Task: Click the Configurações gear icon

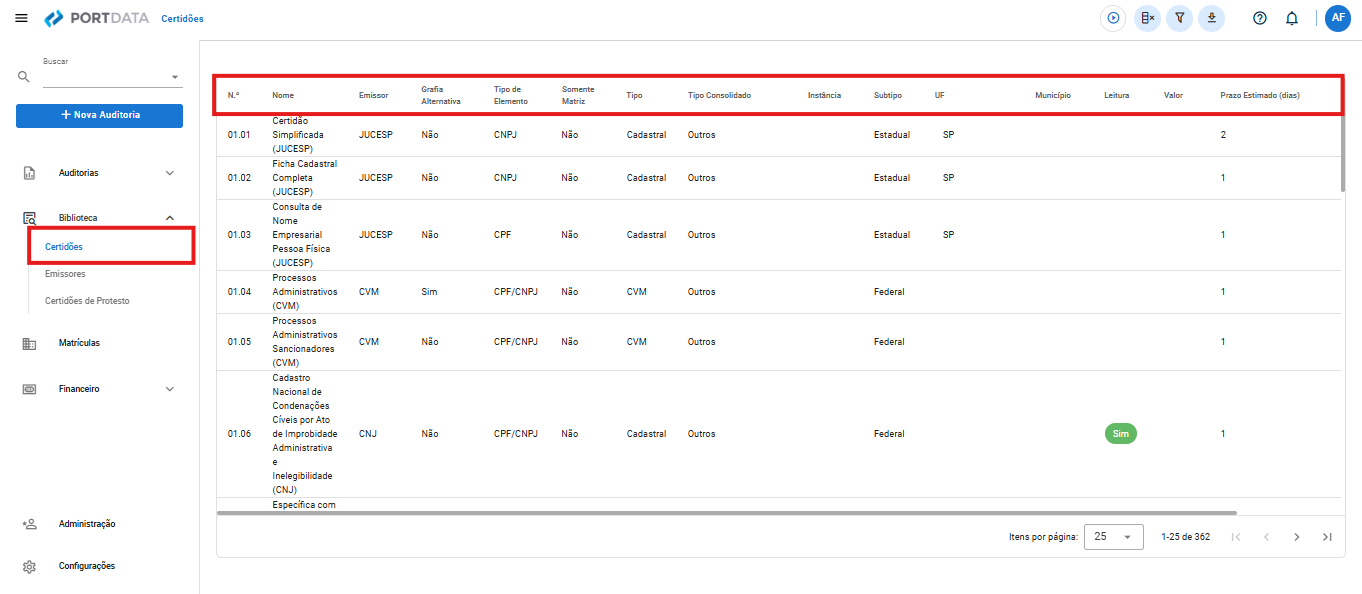Action: [x=29, y=566]
